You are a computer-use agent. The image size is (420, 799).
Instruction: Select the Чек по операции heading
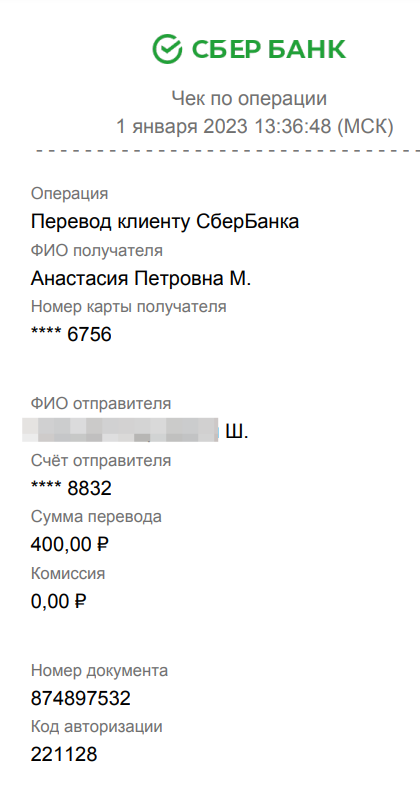[249, 99]
